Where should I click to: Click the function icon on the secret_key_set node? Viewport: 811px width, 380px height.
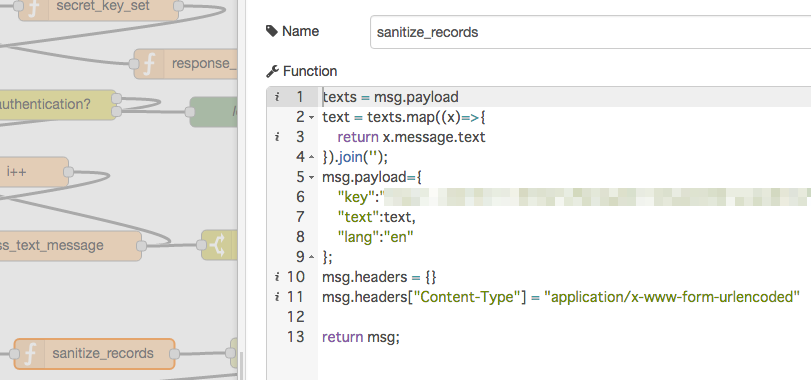coord(34,7)
